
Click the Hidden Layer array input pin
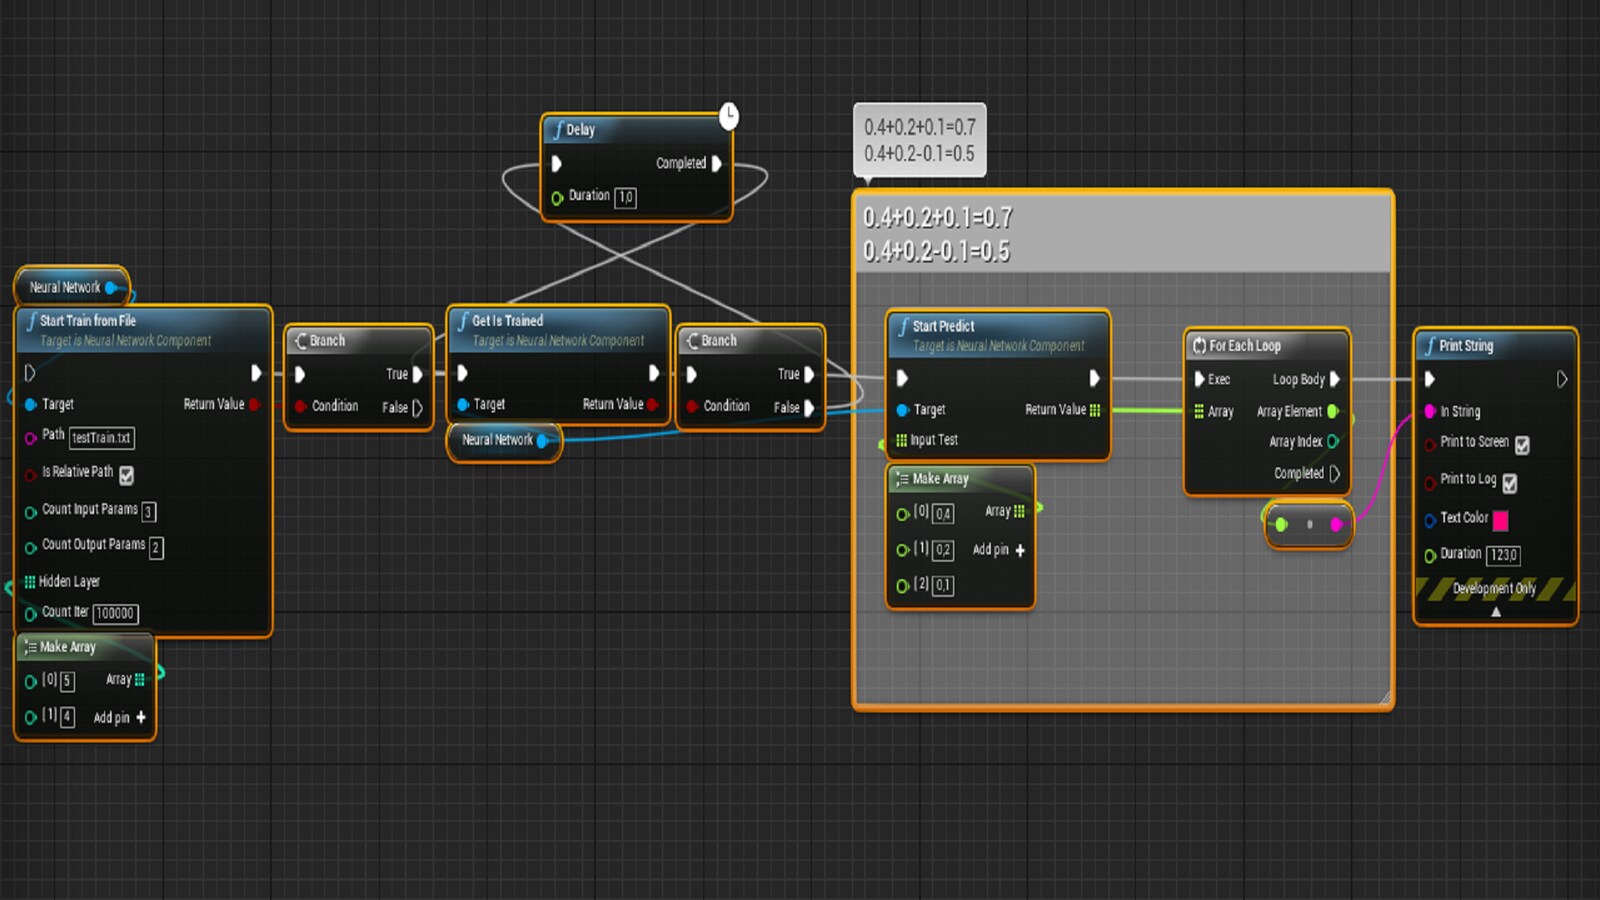pyautogui.click(x=29, y=582)
